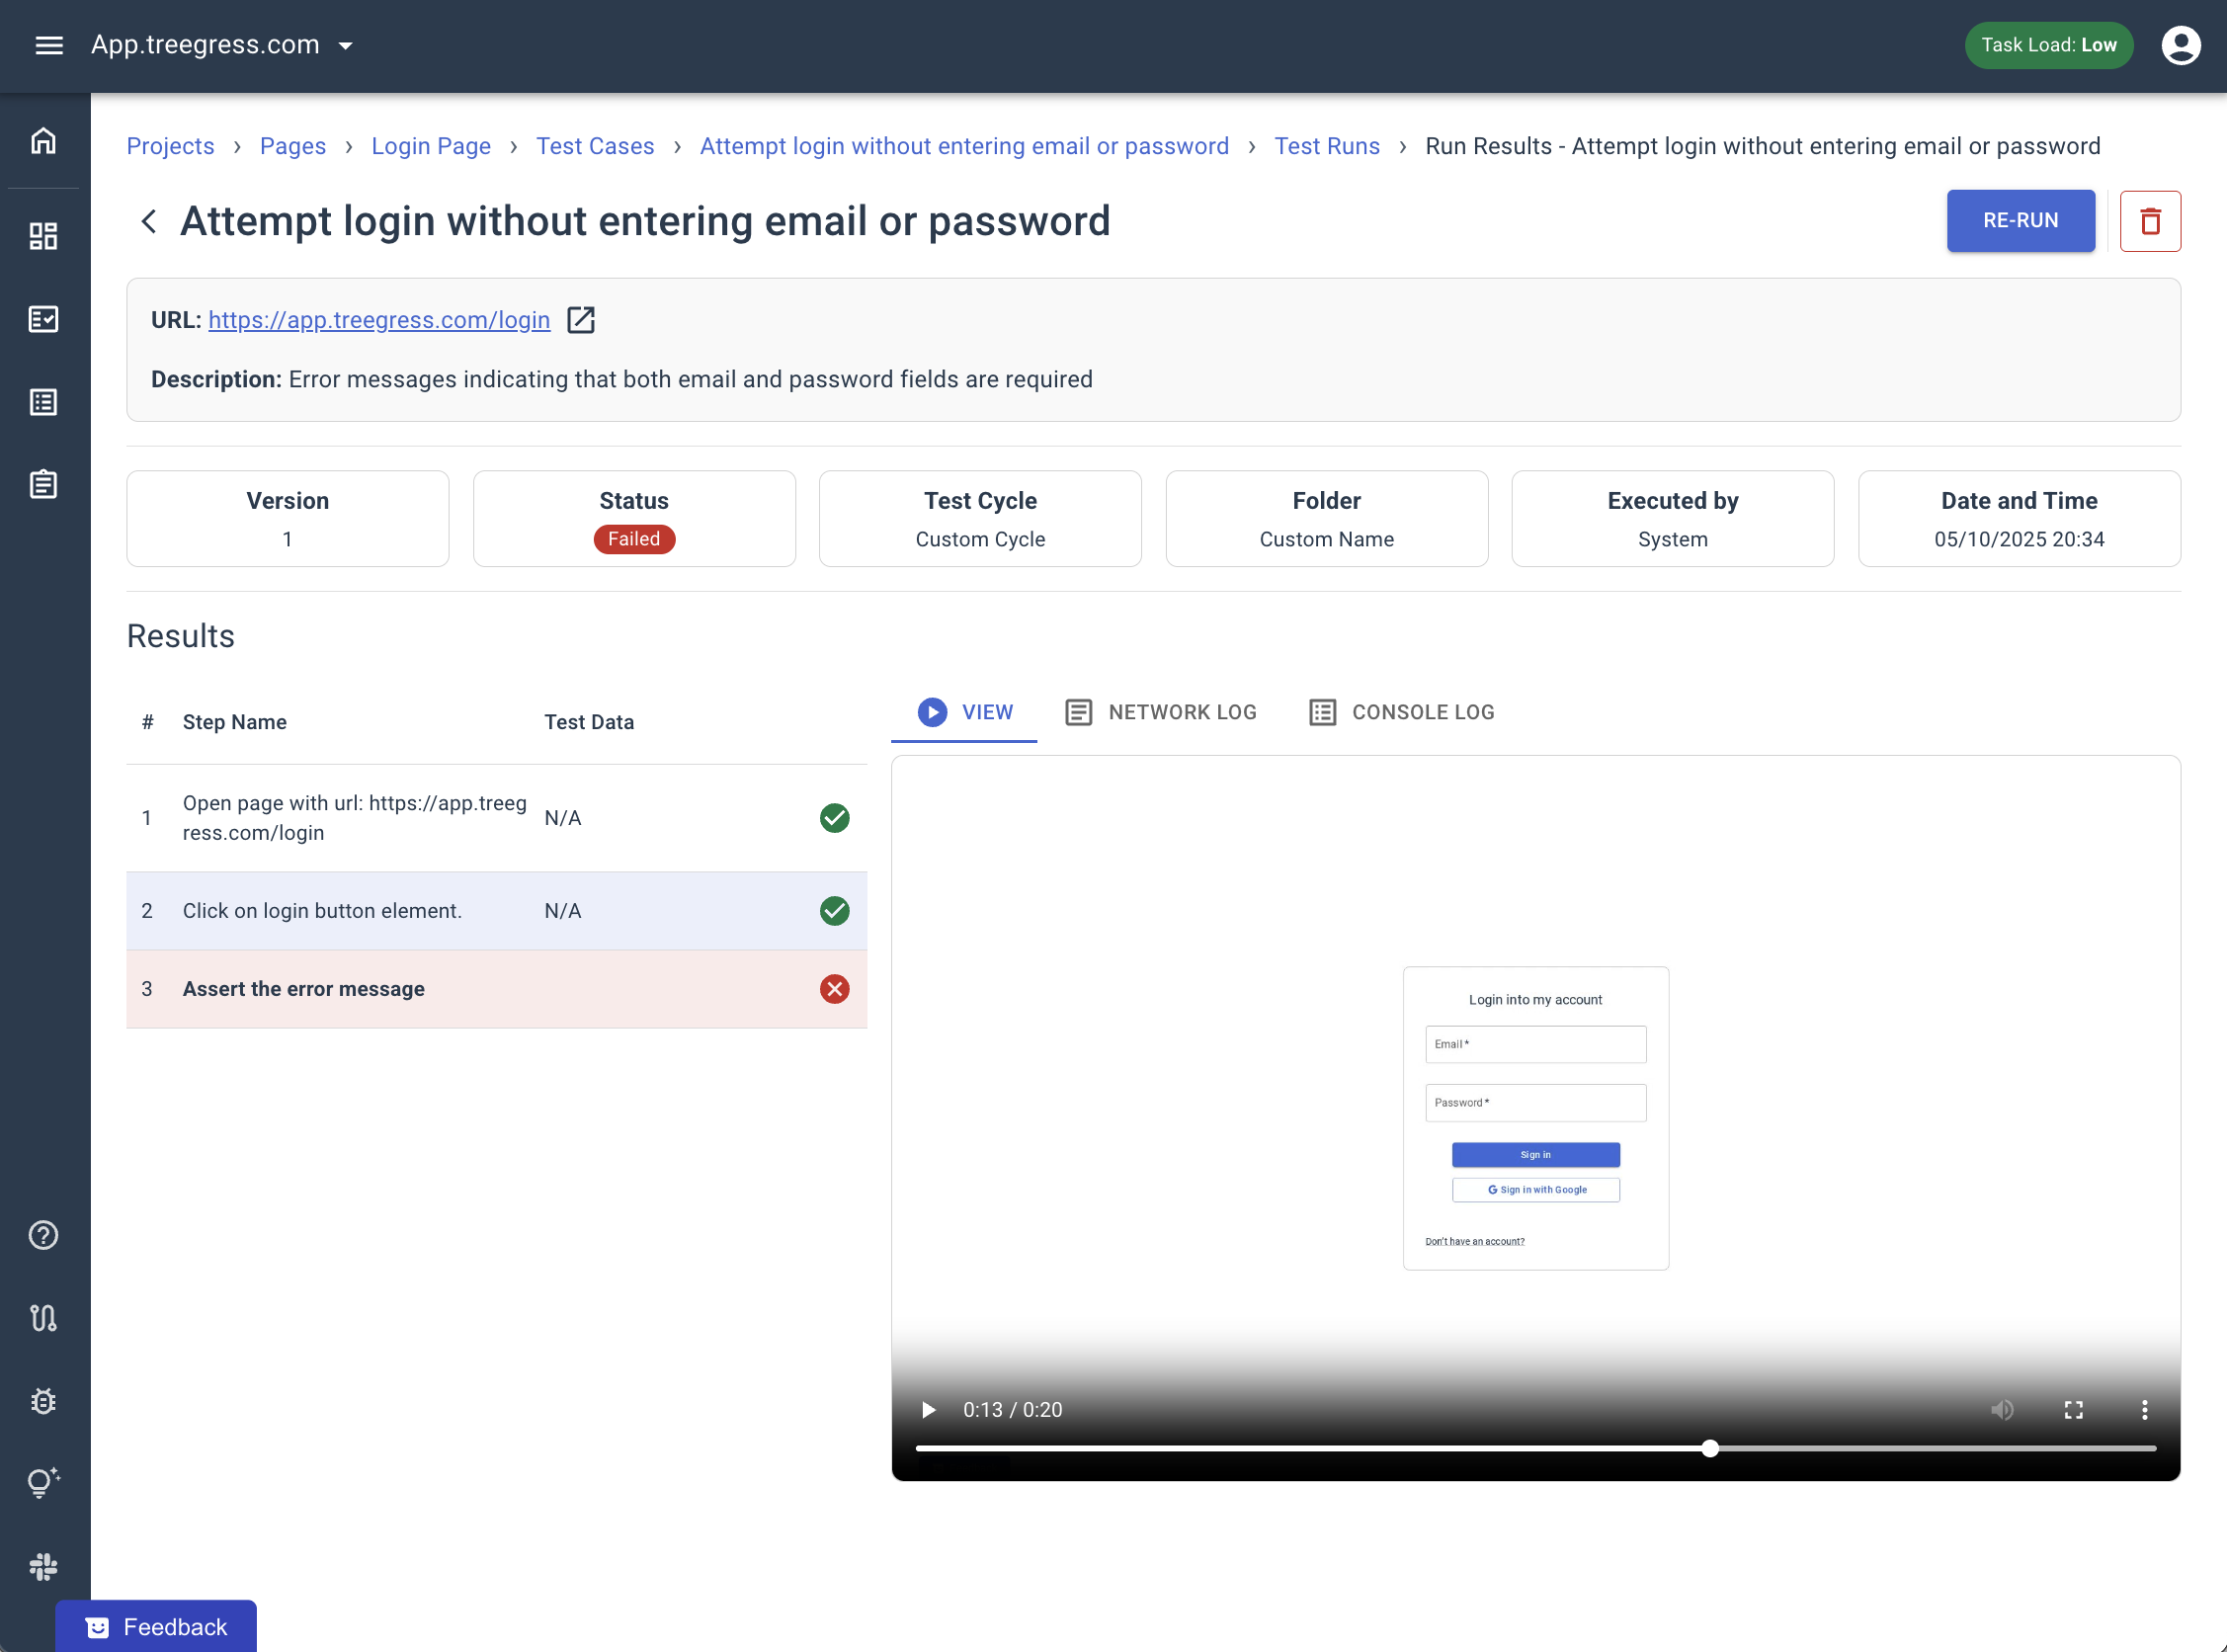Viewport: 2227px width, 1652px height.
Task: Delete run using red trash icon
Action: point(2150,221)
